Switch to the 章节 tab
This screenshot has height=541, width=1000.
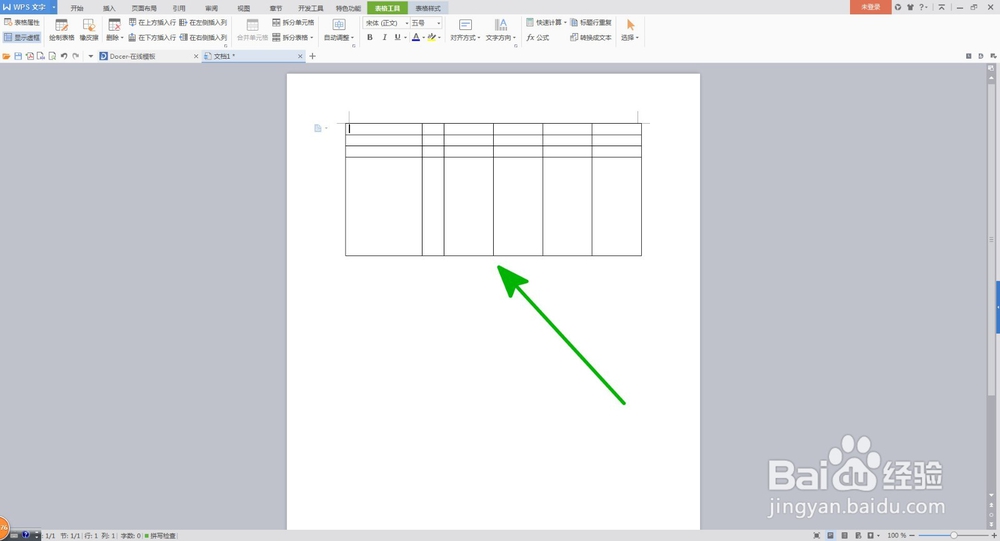tap(276, 8)
